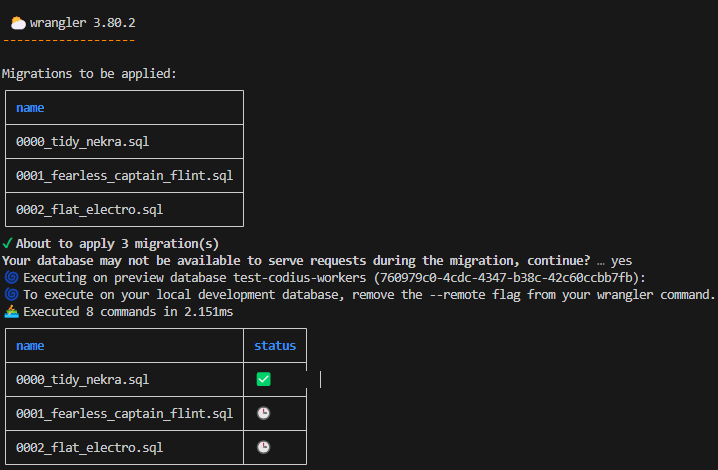Viewport: 718px width, 470px height.
Task: Click the 'About to apply 3 migration(s)' text
Action: (x=117, y=244)
